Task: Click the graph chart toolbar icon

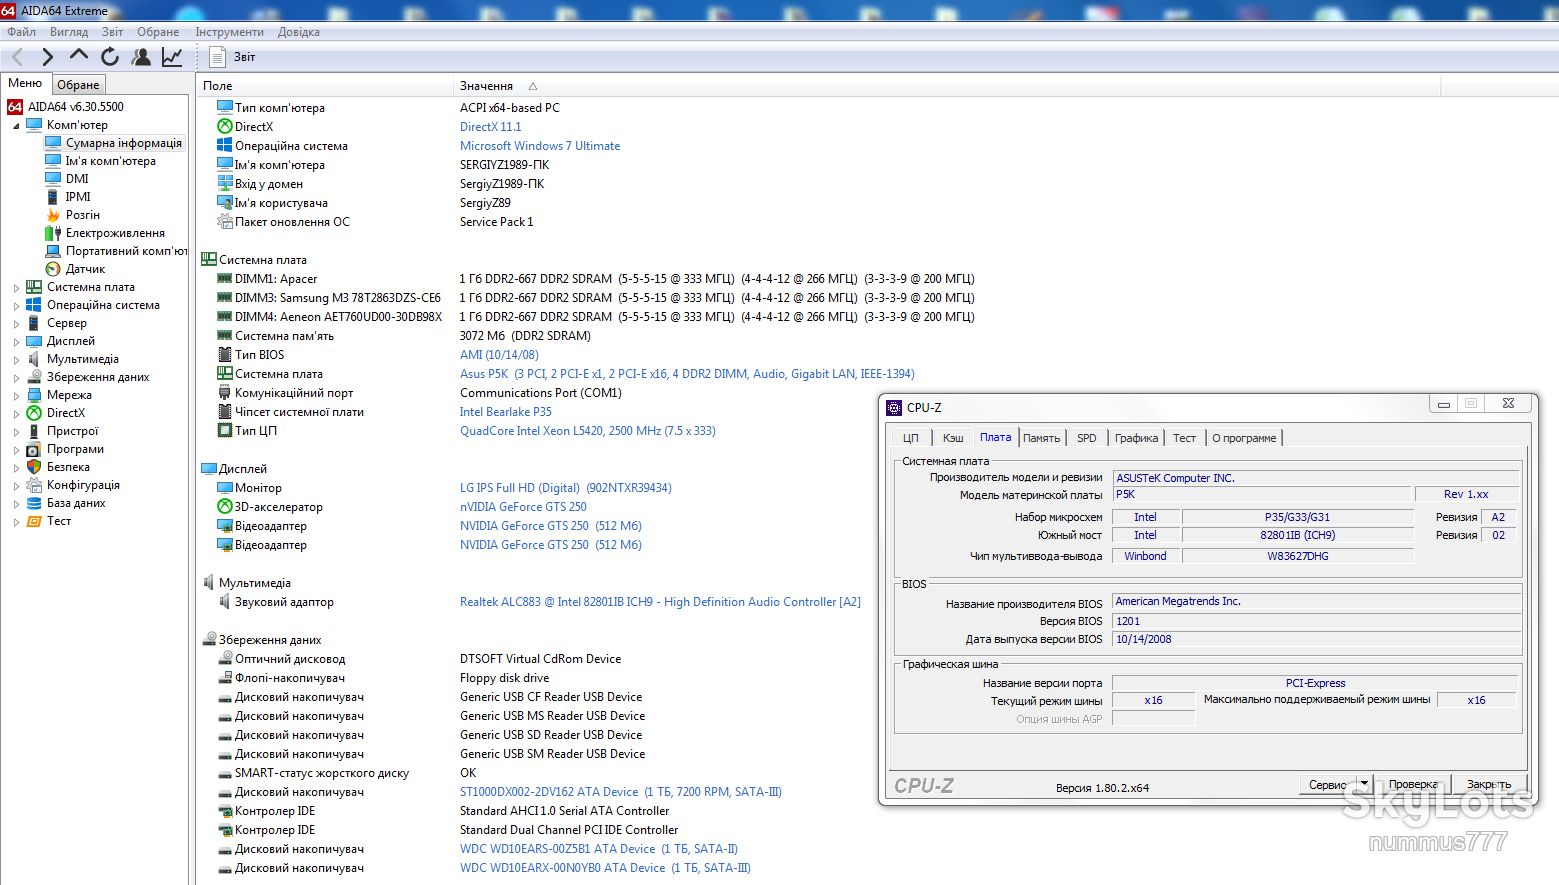Action: pos(172,57)
